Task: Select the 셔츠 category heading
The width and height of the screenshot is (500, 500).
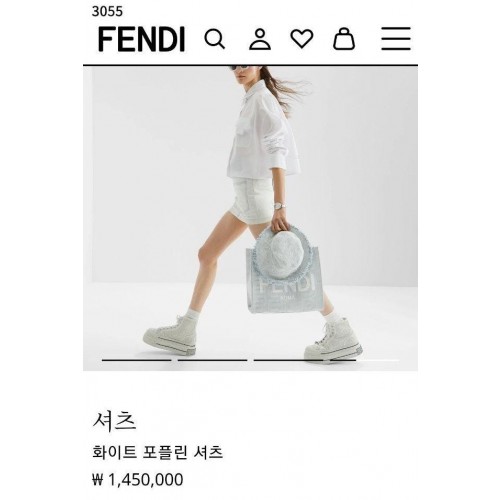Action: coord(114,421)
